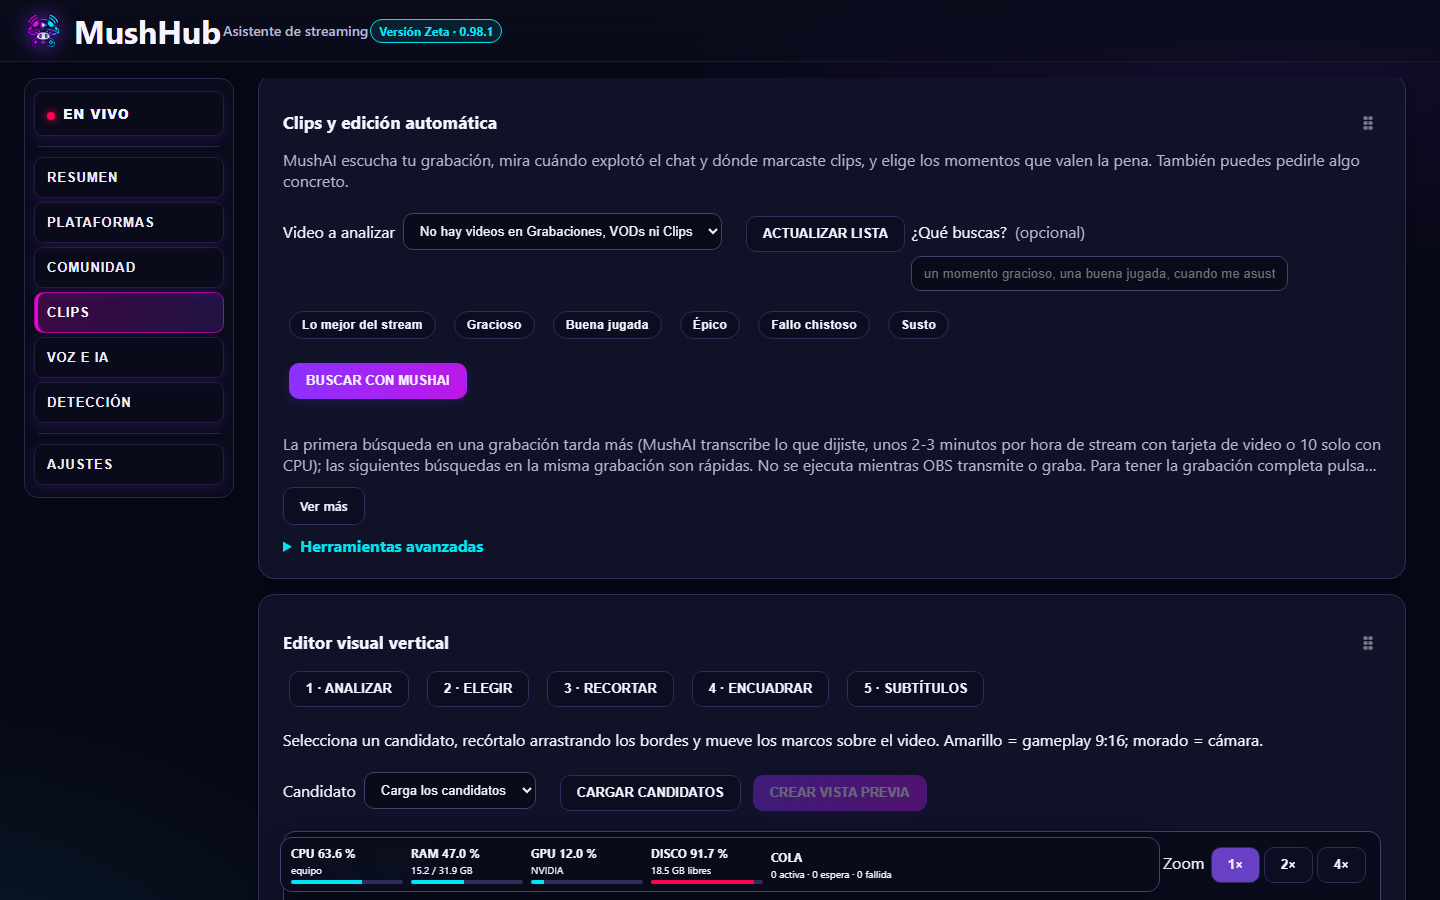Screen dimensions: 1440x900
Task: Select the Susto chip
Action: tap(918, 325)
